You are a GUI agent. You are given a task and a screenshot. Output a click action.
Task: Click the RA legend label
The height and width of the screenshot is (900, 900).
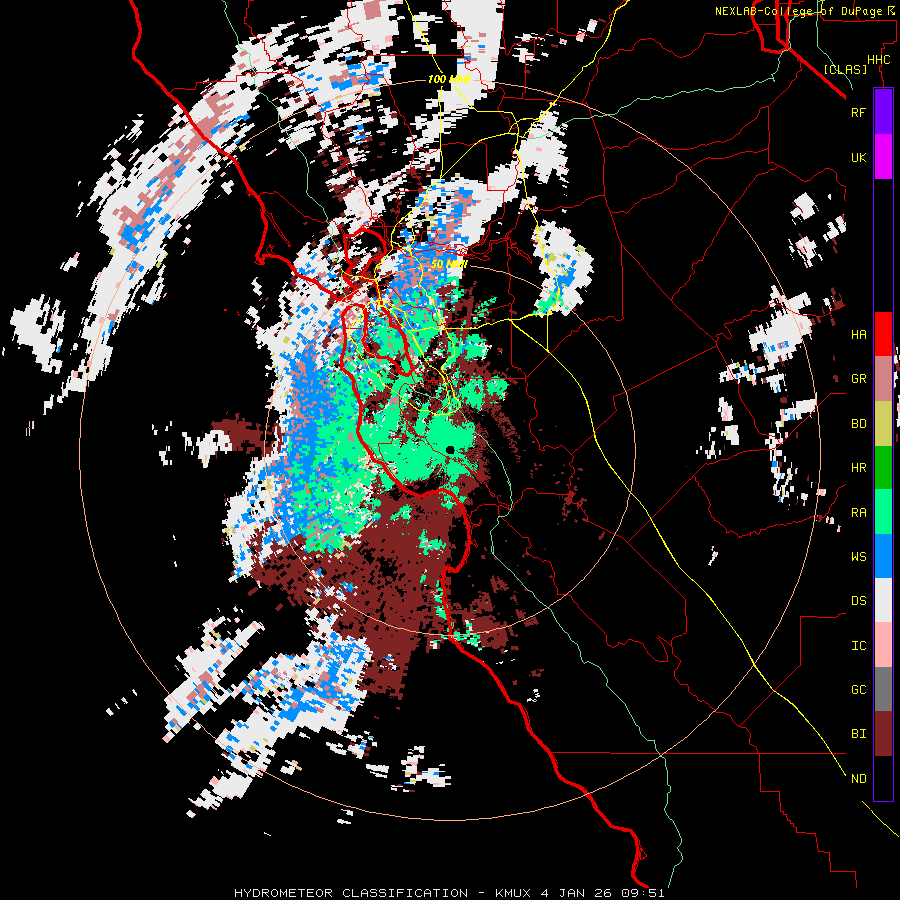pyautogui.click(x=859, y=513)
